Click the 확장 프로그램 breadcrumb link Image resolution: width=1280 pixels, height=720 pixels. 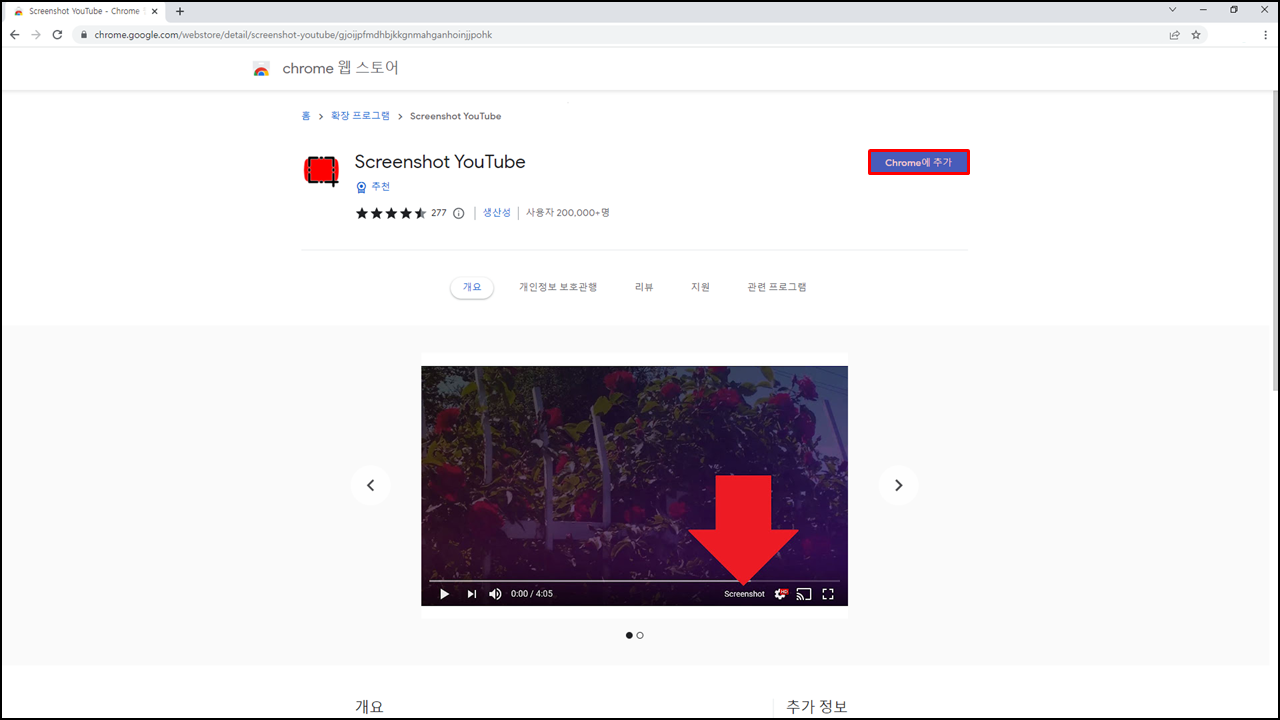361,116
